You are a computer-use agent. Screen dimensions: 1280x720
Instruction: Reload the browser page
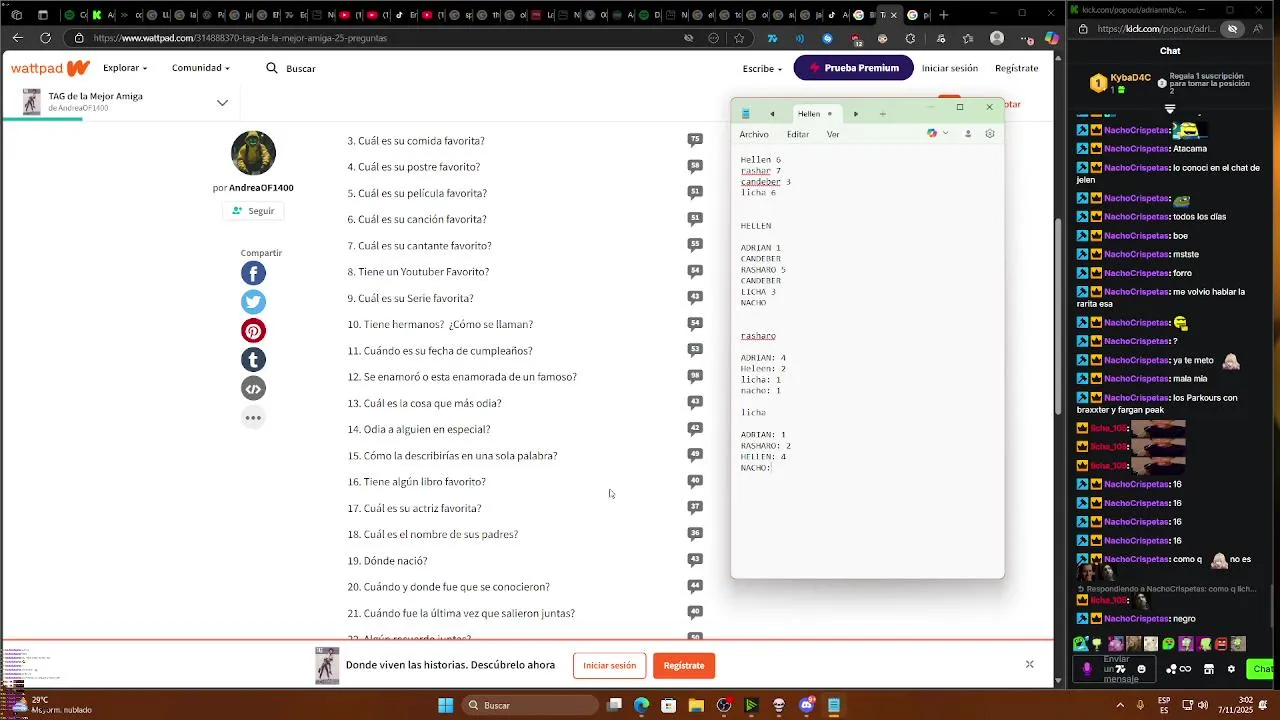coord(45,38)
